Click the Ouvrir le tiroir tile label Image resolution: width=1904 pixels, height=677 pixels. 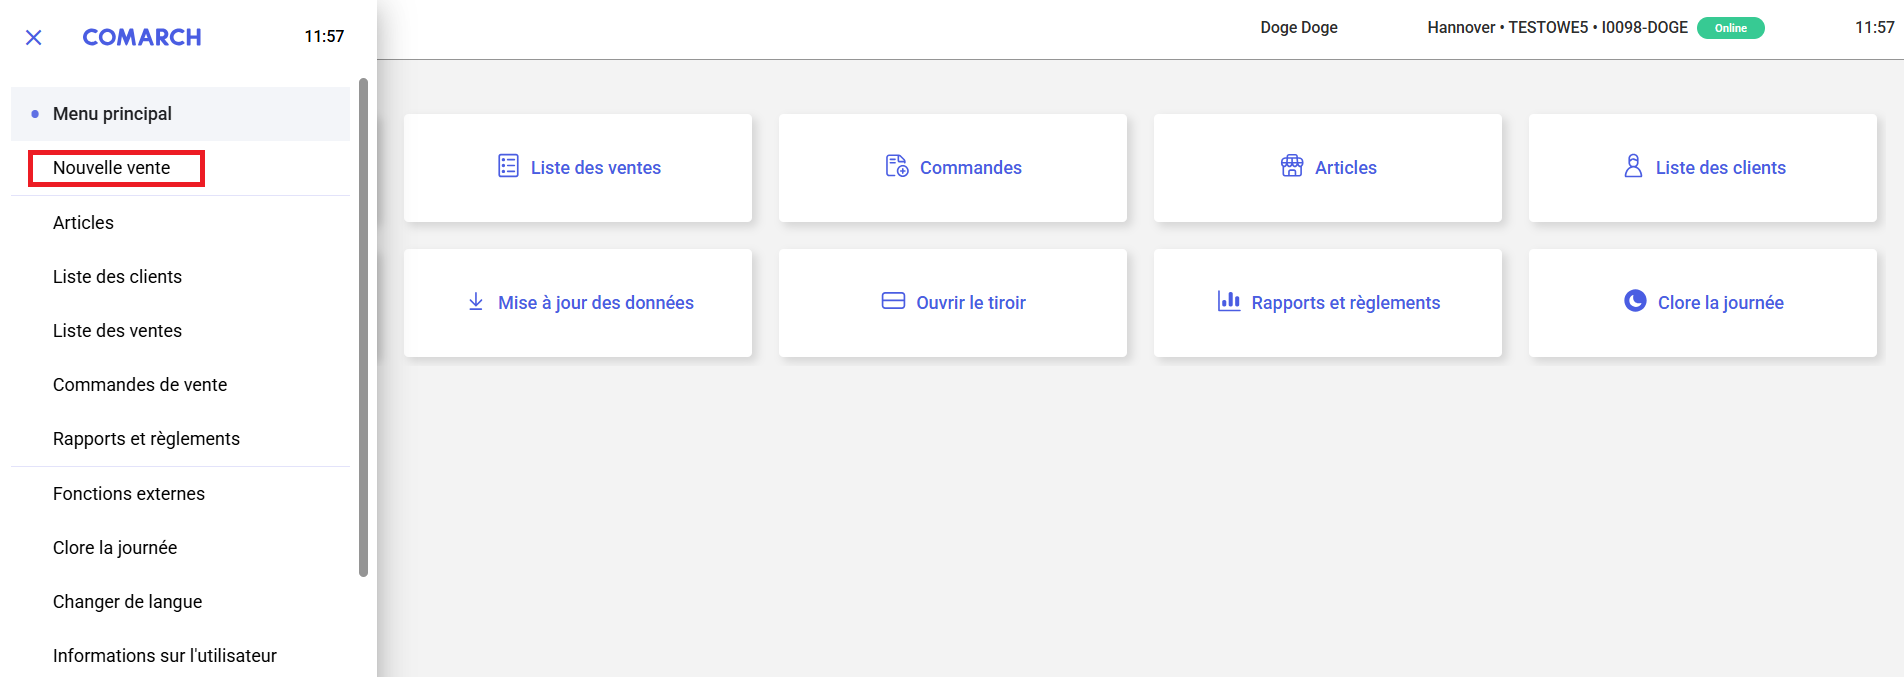(971, 303)
